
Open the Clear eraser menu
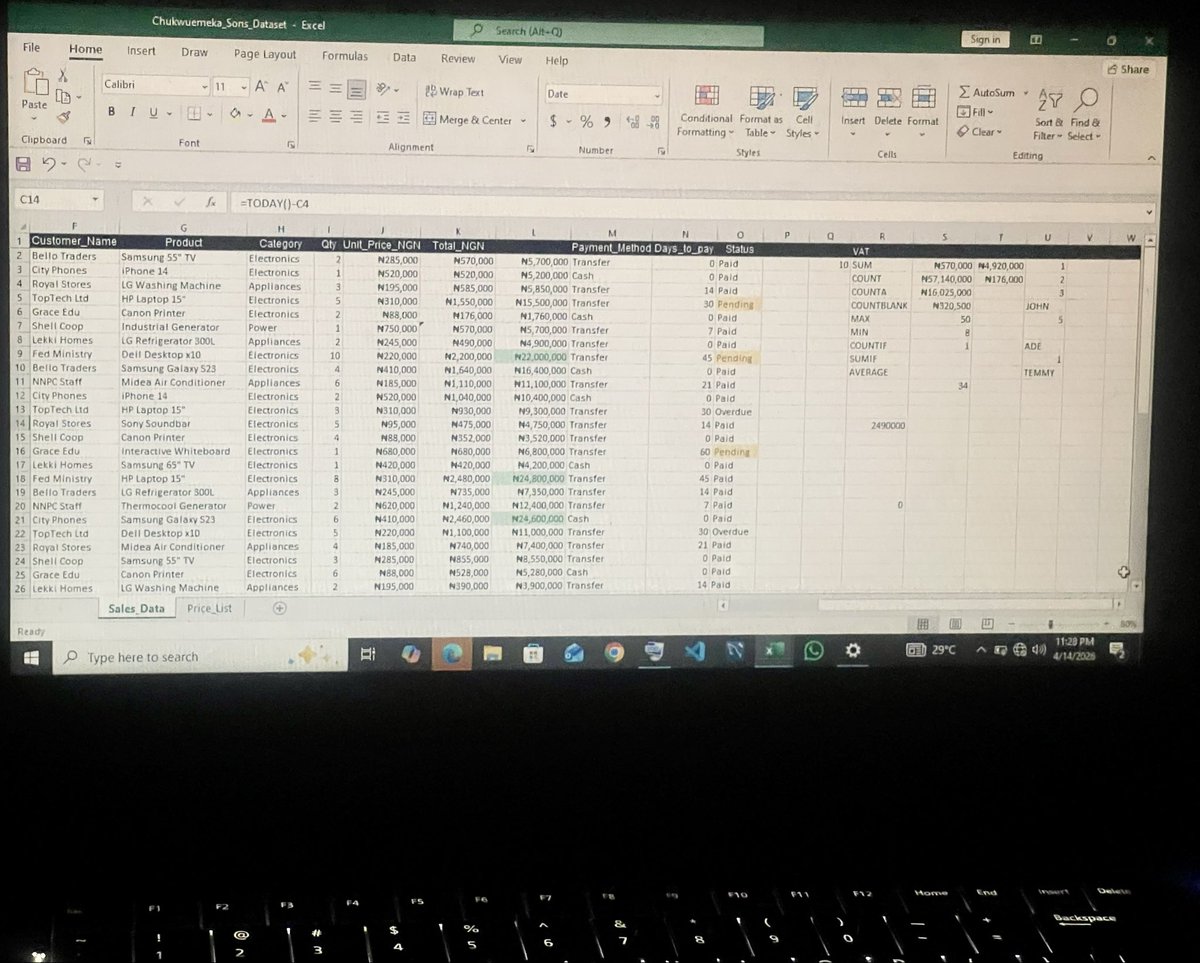tap(977, 131)
